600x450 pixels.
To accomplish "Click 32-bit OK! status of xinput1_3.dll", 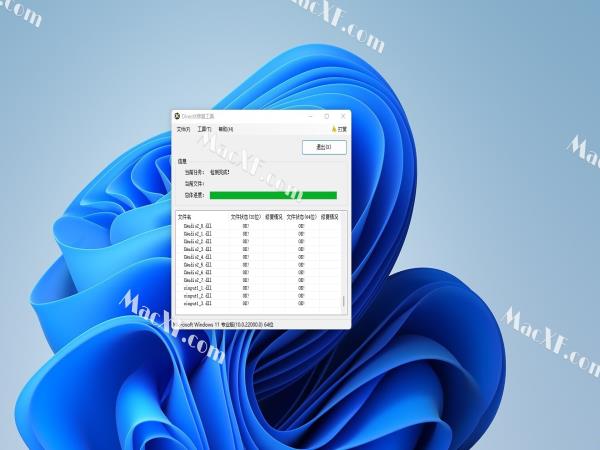I will [x=246, y=303].
